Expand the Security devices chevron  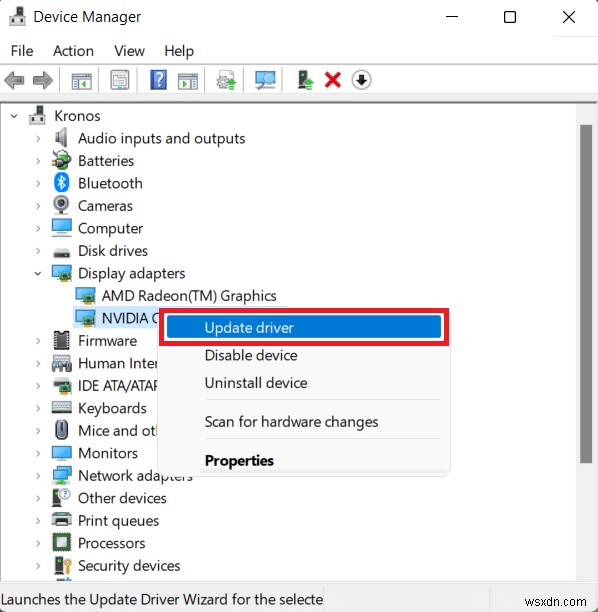[38, 566]
